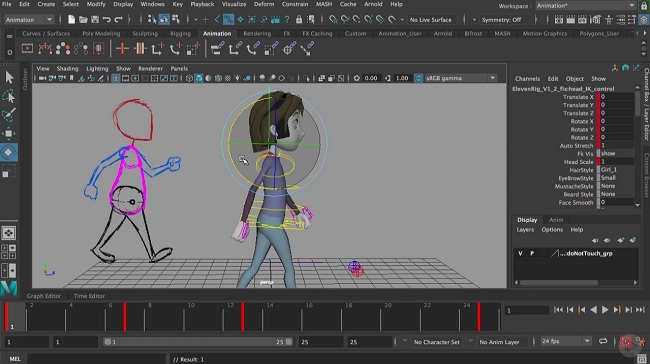
Task: Click the Channel Box lock icon top right
Action: [x=643, y=6]
